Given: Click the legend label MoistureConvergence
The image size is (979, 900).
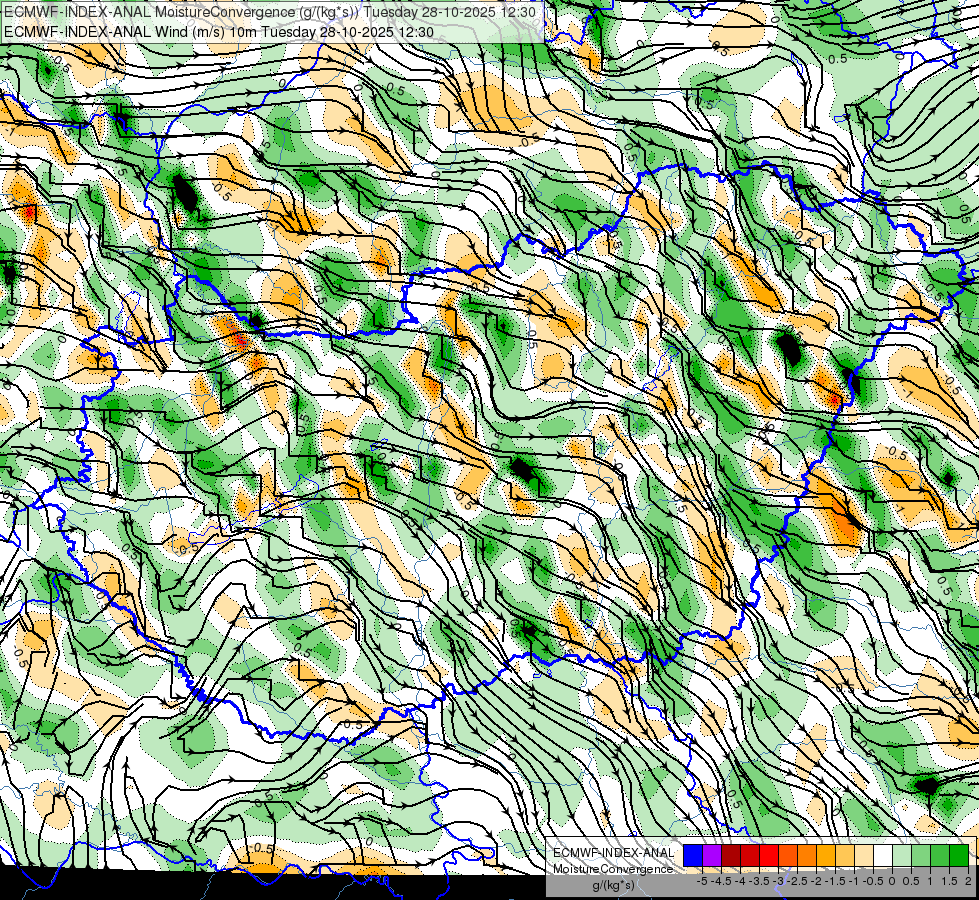Looking at the screenshot, I should (x=613, y=869).
